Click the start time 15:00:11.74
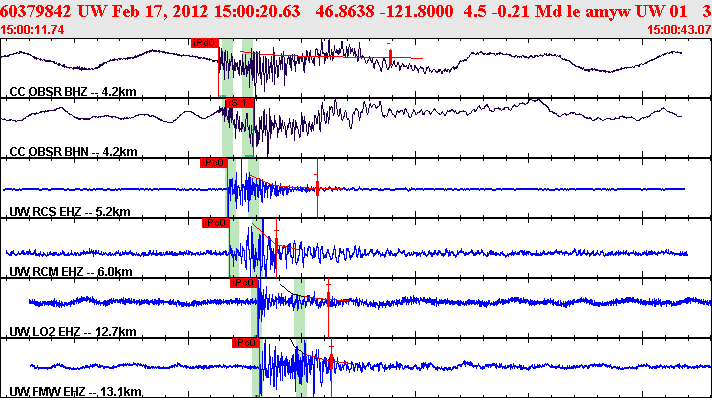Viewport: 712px width, 398px height. coord(32,30)
